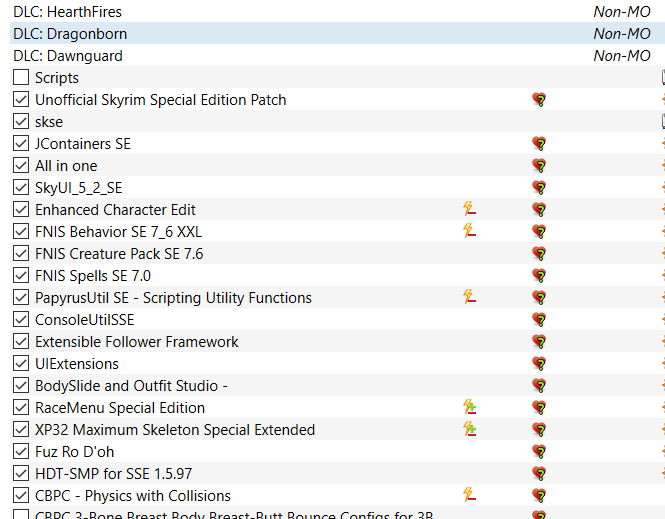Click the mixed conflict lightning icon for RaceMenu Special Edition
The width and height of the screenshot is (665, 519).
[469, 407]
